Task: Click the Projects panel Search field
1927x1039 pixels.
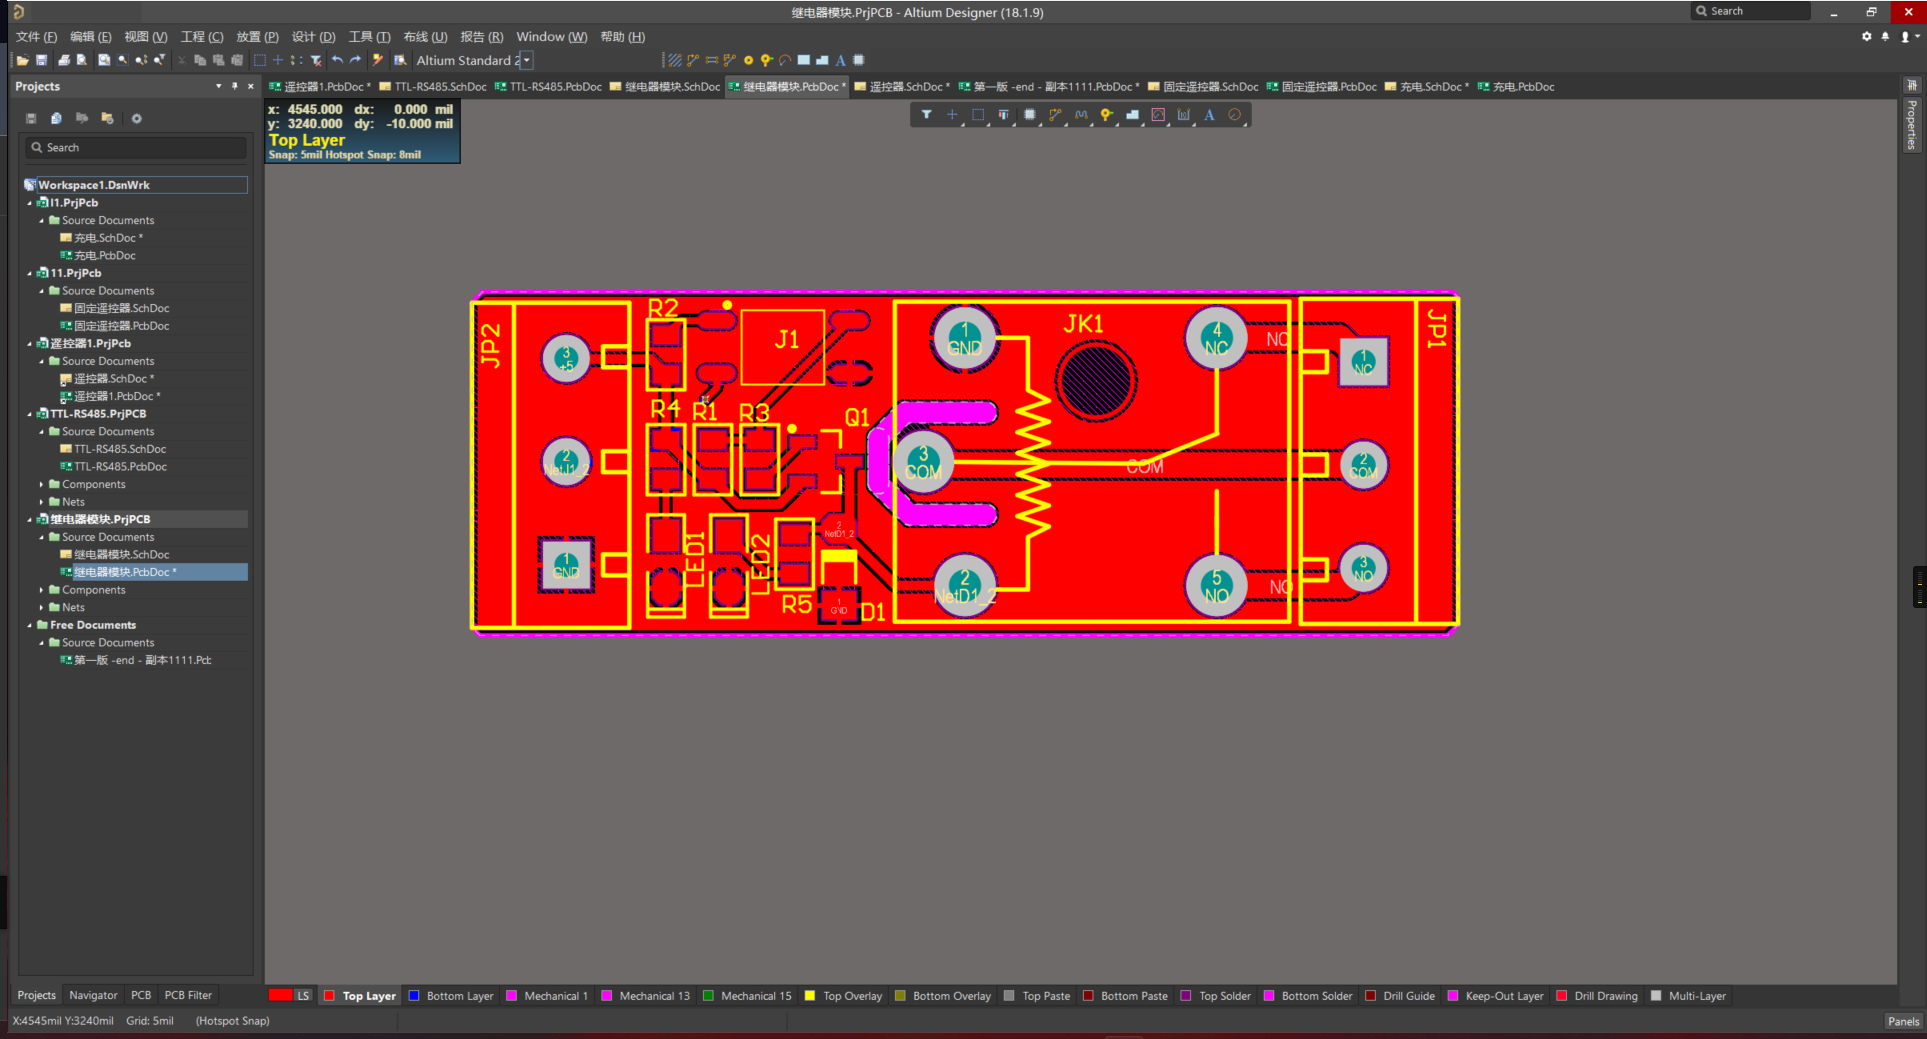Action: [x=137, y=148]
